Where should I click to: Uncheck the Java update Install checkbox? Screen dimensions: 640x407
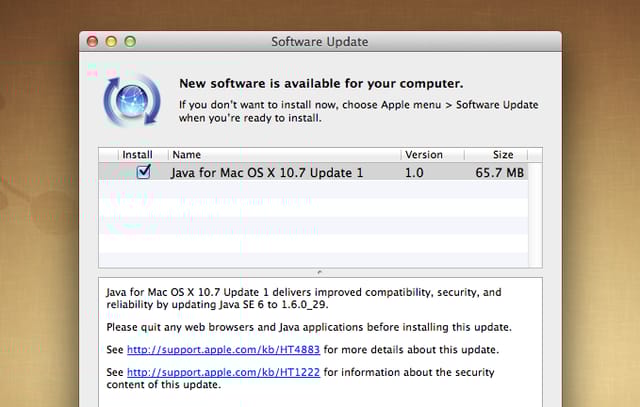click(x=143, y=172)
